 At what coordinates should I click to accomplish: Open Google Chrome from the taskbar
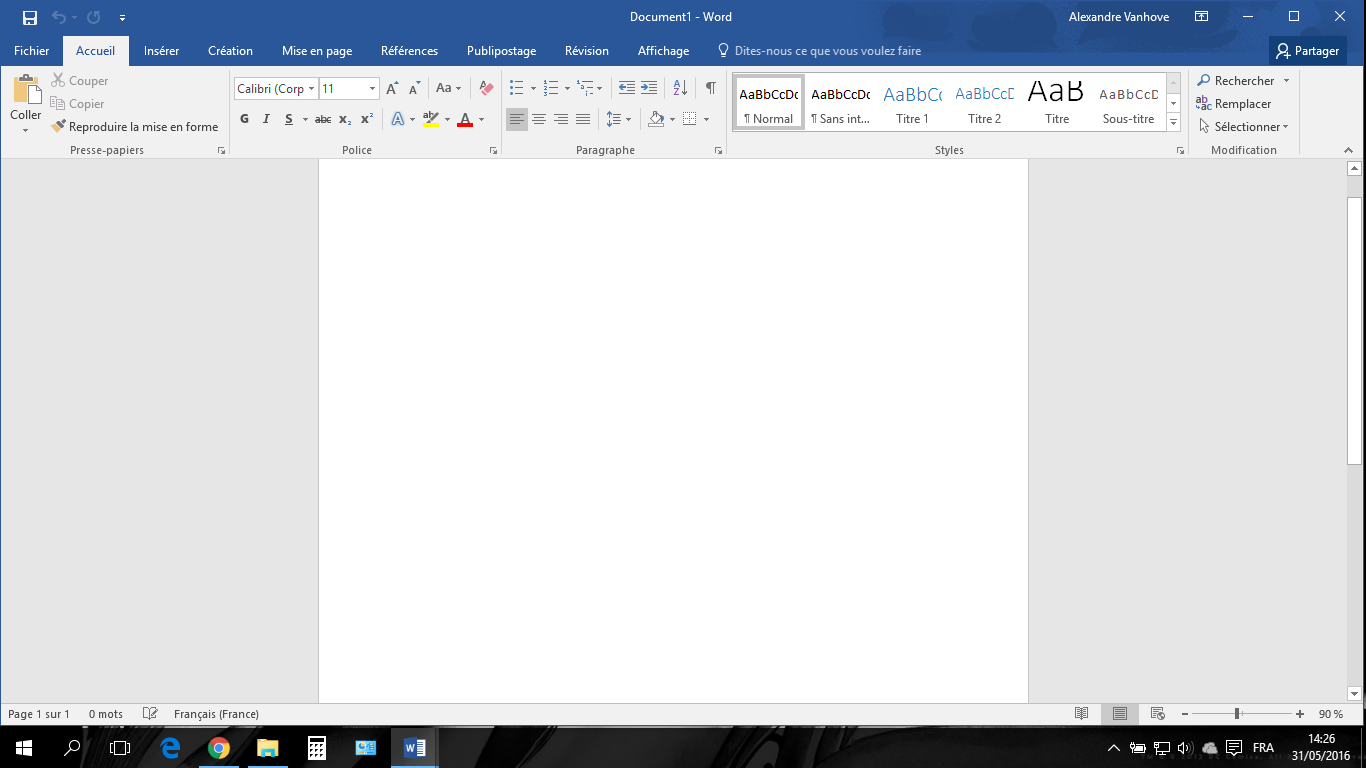pyautogui.click(x=219, y=747)
